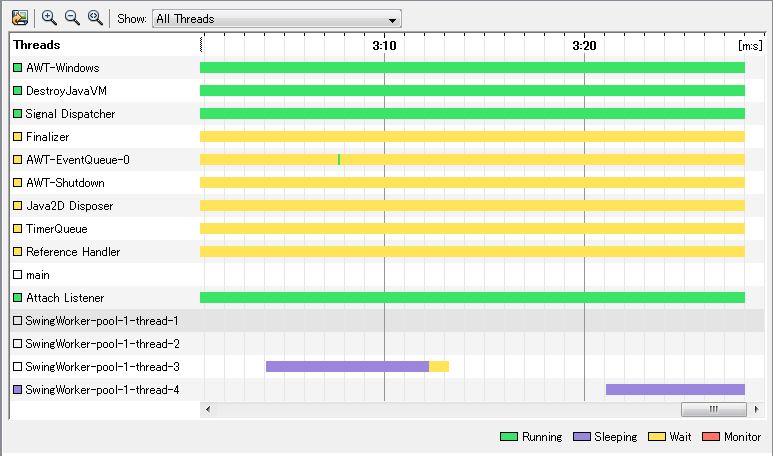Click the SwingWorker-pool-1-thread-4 state icon
This screenshot has width=775, height=456.
(x=17, y=390)
